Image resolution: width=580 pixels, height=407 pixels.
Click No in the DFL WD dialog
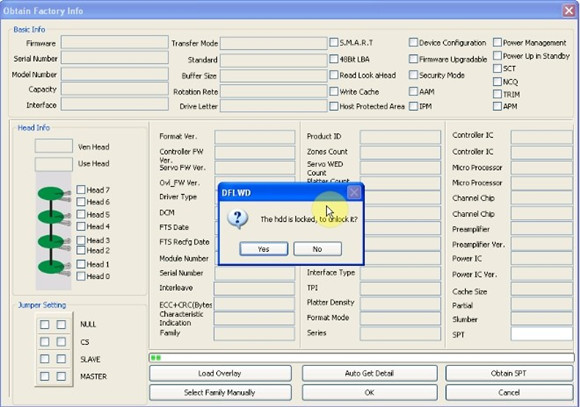click(x=317, y=249)
